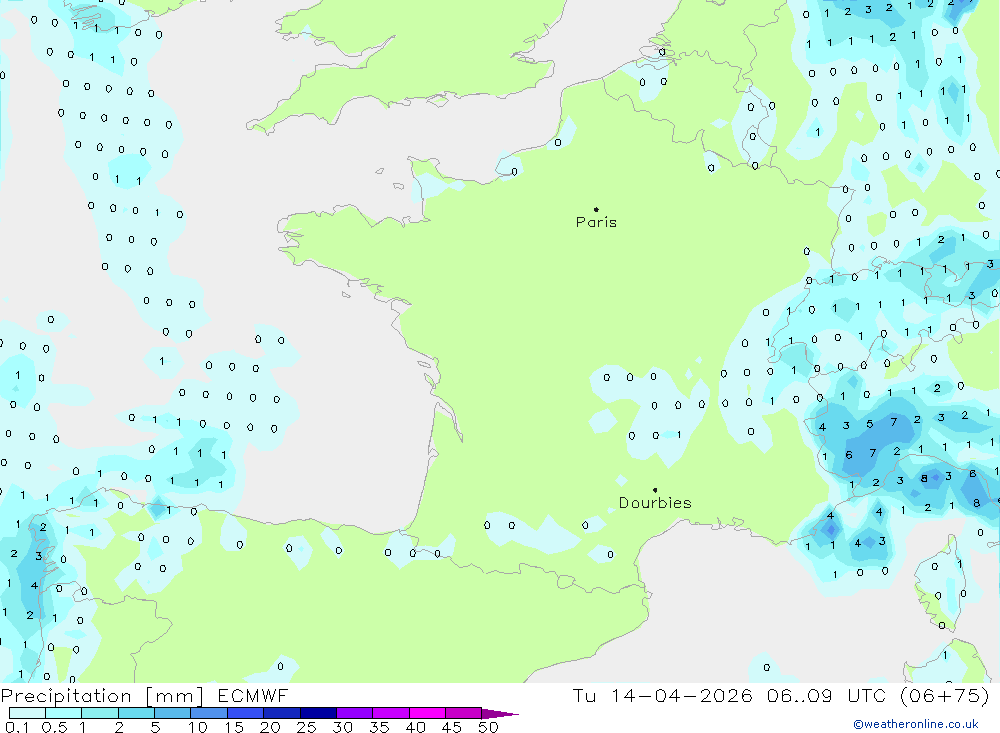Select the 15–20 mm legend swatch
This screenshot has height=733, width=1000.
tap(246, 713)
